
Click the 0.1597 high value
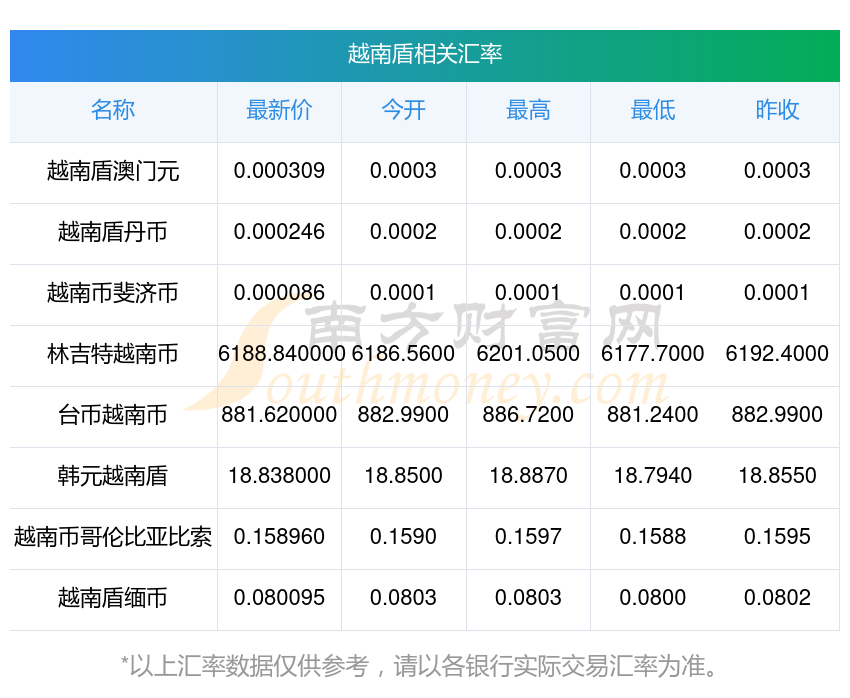[x=528, y=537]
